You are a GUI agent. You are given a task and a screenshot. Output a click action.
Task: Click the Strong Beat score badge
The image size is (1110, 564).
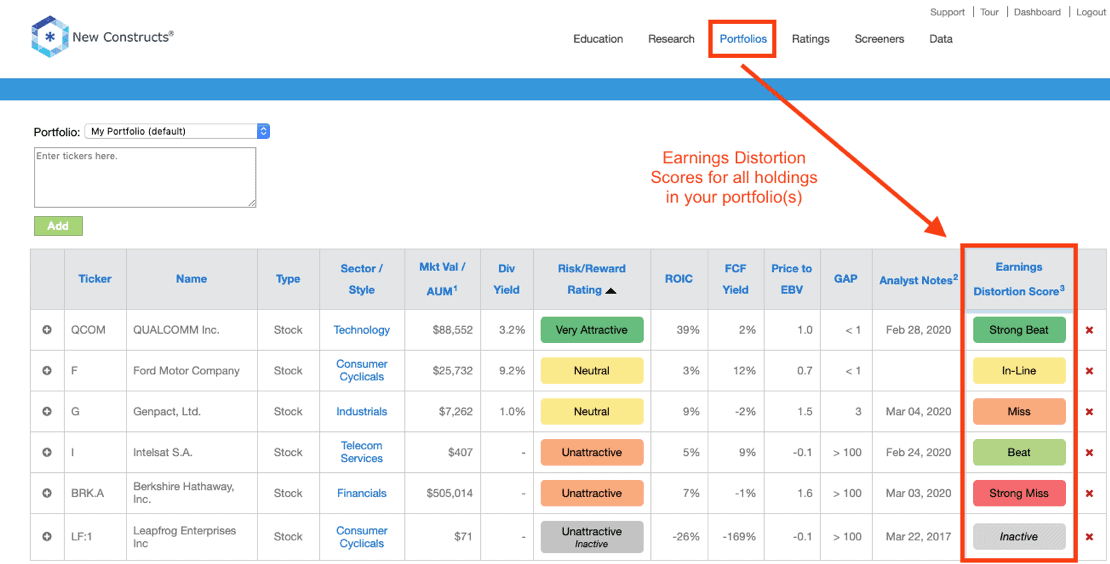click(1019, 330)
